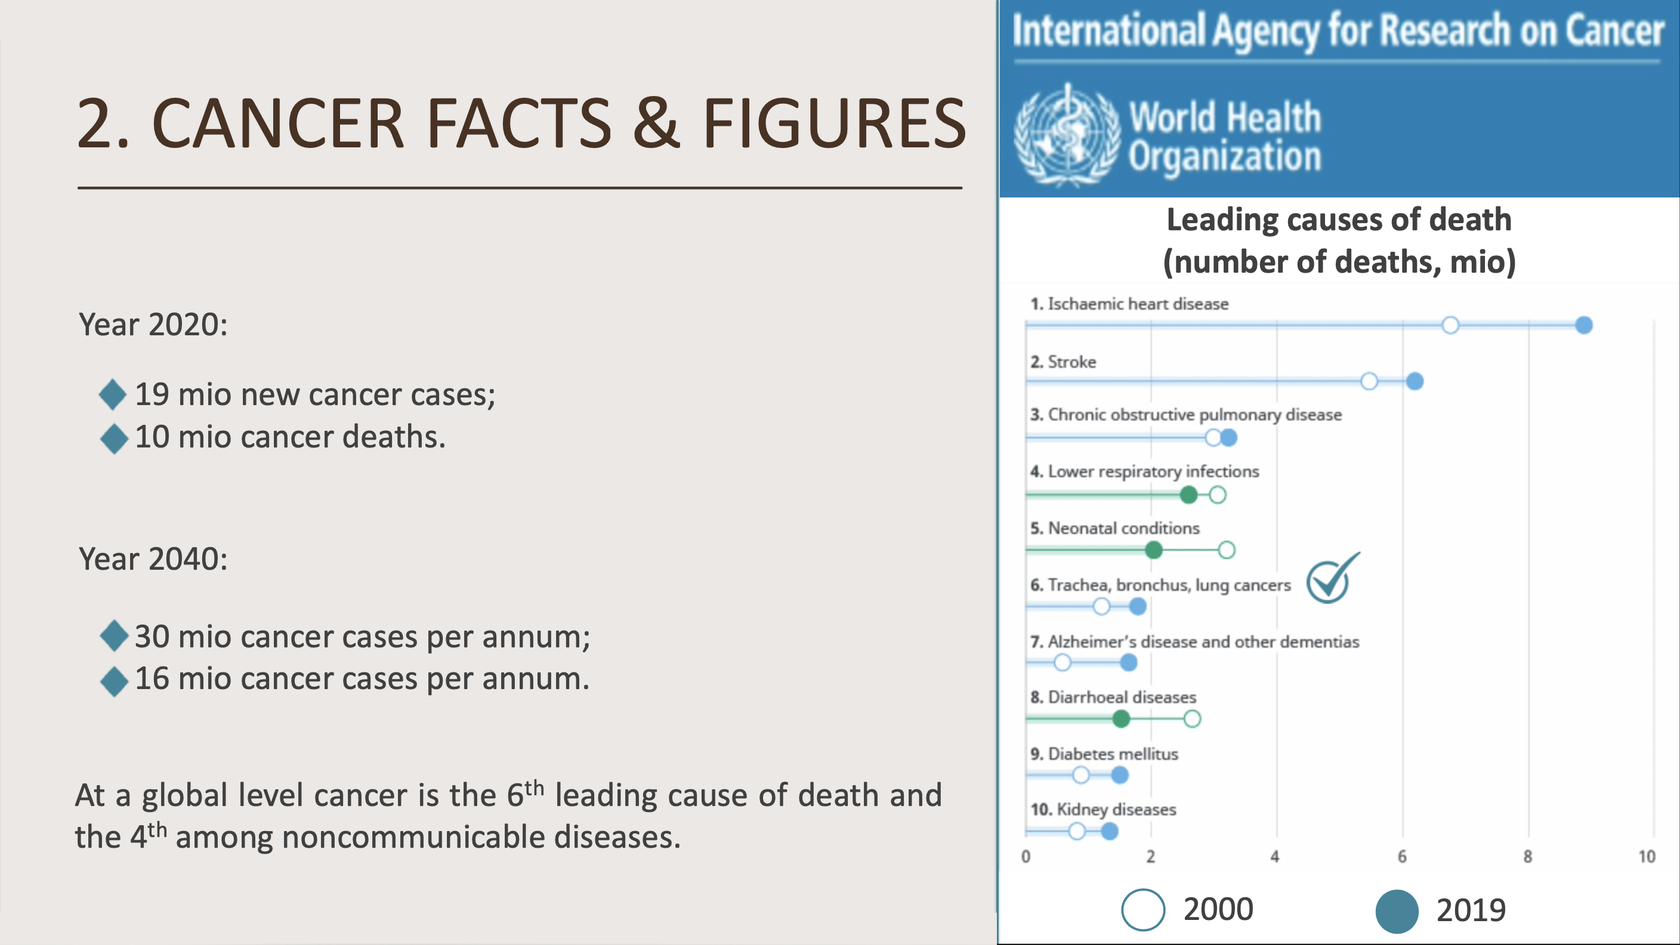Click the 2019 filled marker for Alzheimer's disease
The height and width of the screenshot is (945, 1680).
tap(1129, 662)
